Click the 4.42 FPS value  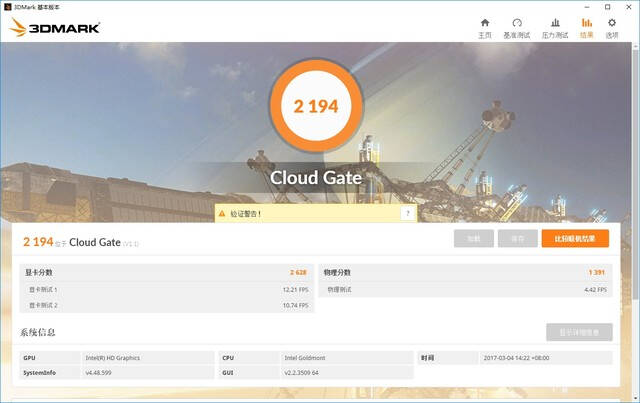596,289
